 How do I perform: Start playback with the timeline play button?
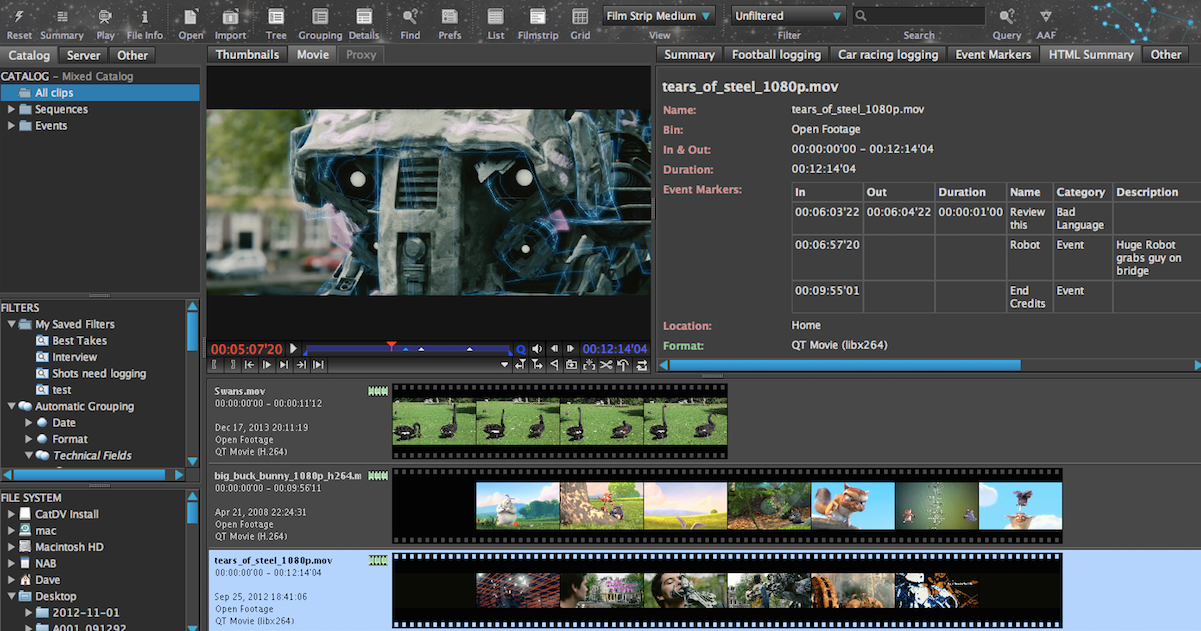pos(294,349)
